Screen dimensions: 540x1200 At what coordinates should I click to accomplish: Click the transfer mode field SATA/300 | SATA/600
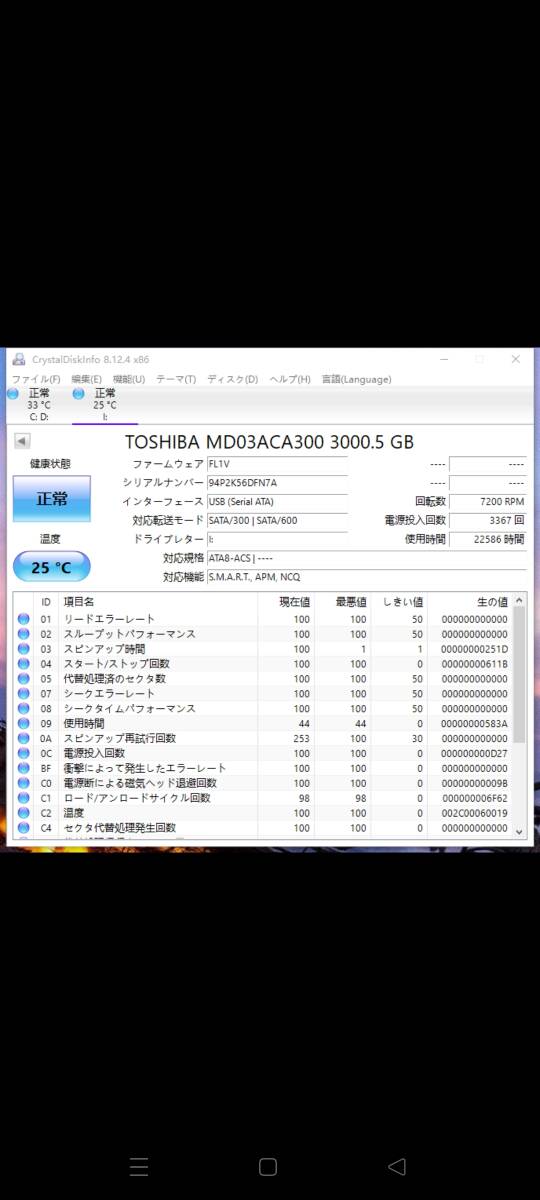tap(277, 521)
